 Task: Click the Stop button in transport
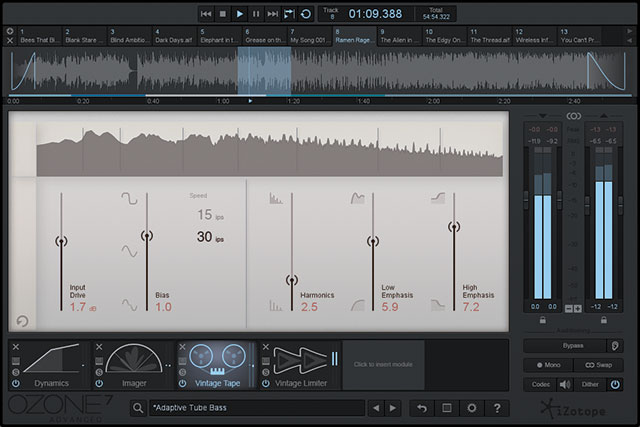(221, 13)
